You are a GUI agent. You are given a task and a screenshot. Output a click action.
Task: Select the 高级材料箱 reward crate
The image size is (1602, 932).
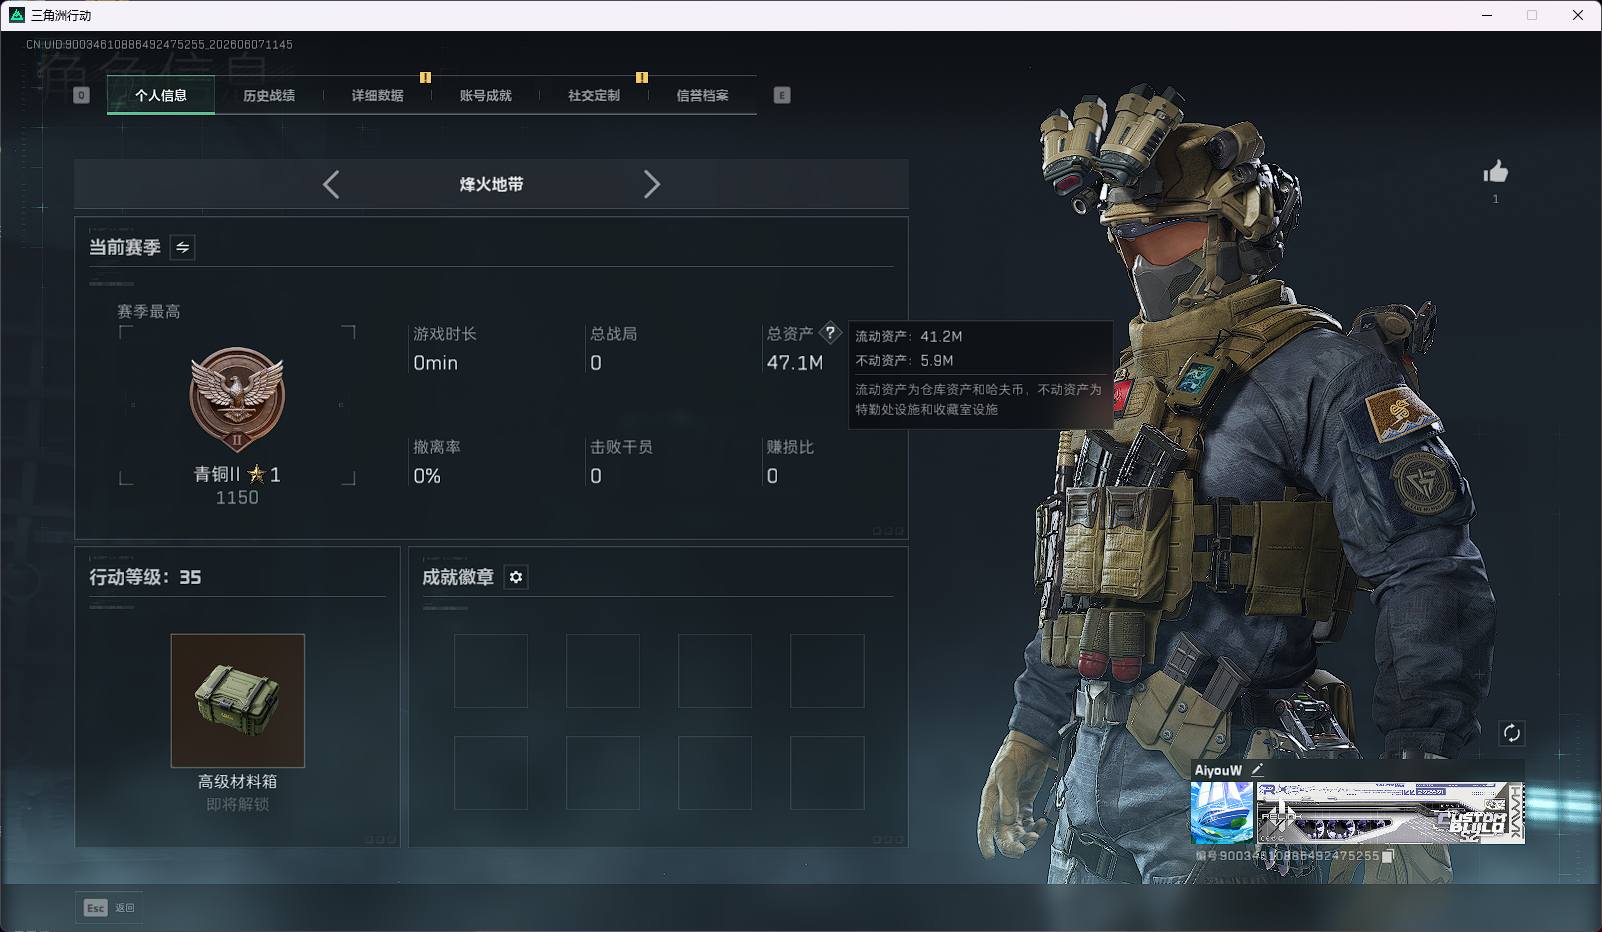click(238, 700)
